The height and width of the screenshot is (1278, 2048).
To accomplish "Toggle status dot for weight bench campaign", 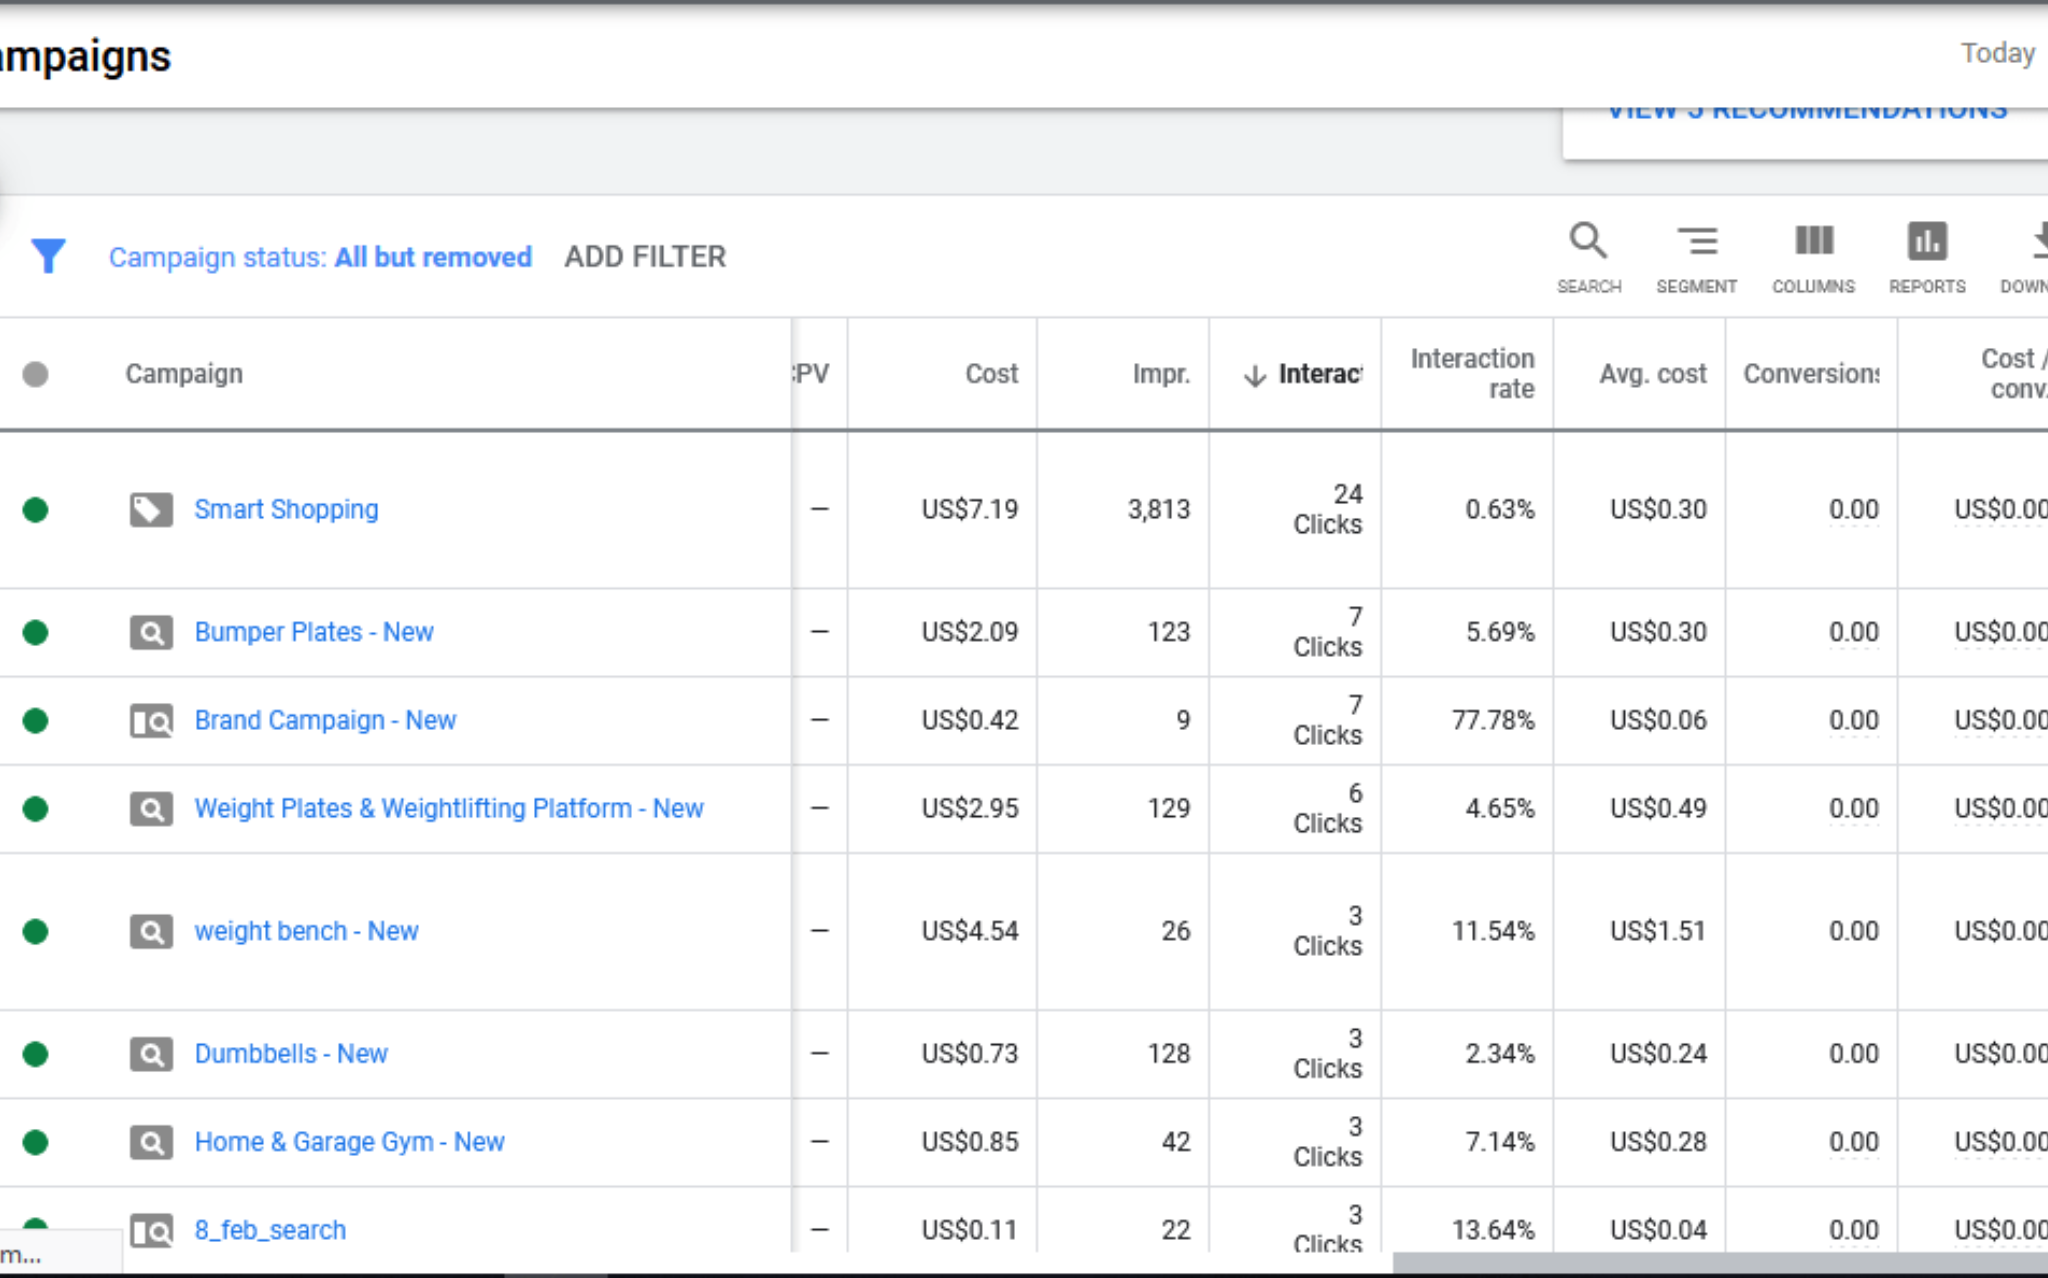I will [36, 932].
